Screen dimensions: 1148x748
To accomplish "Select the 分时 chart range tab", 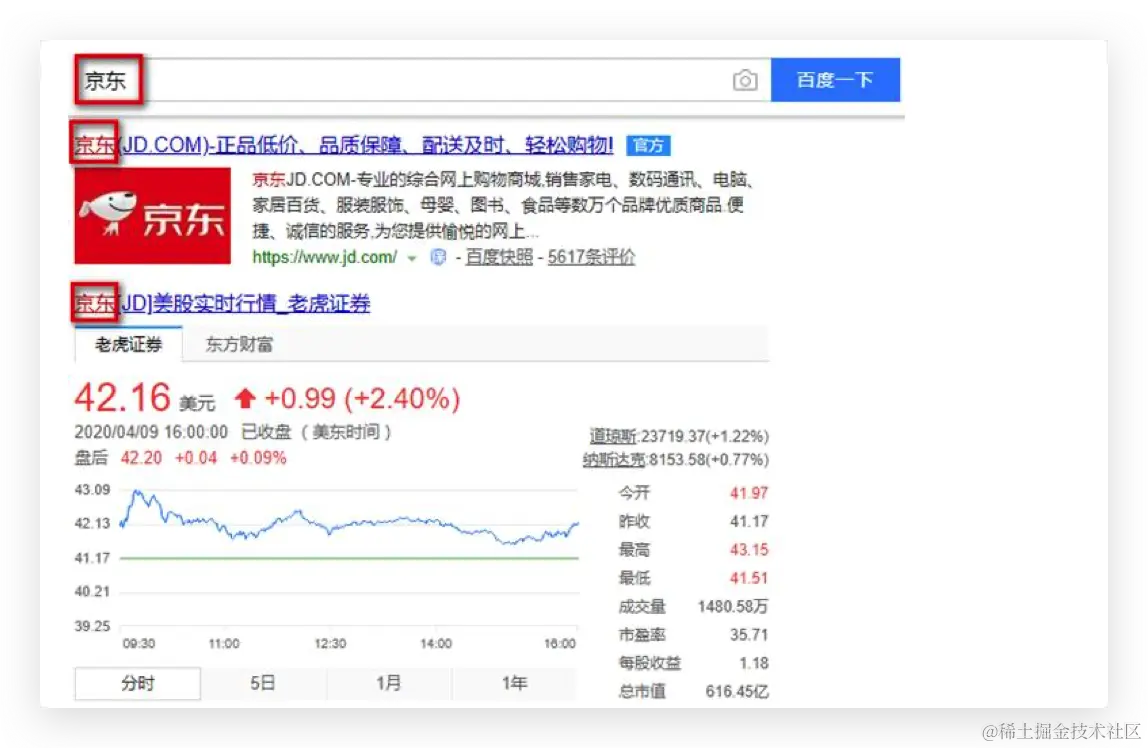I will tap(138, 684).
